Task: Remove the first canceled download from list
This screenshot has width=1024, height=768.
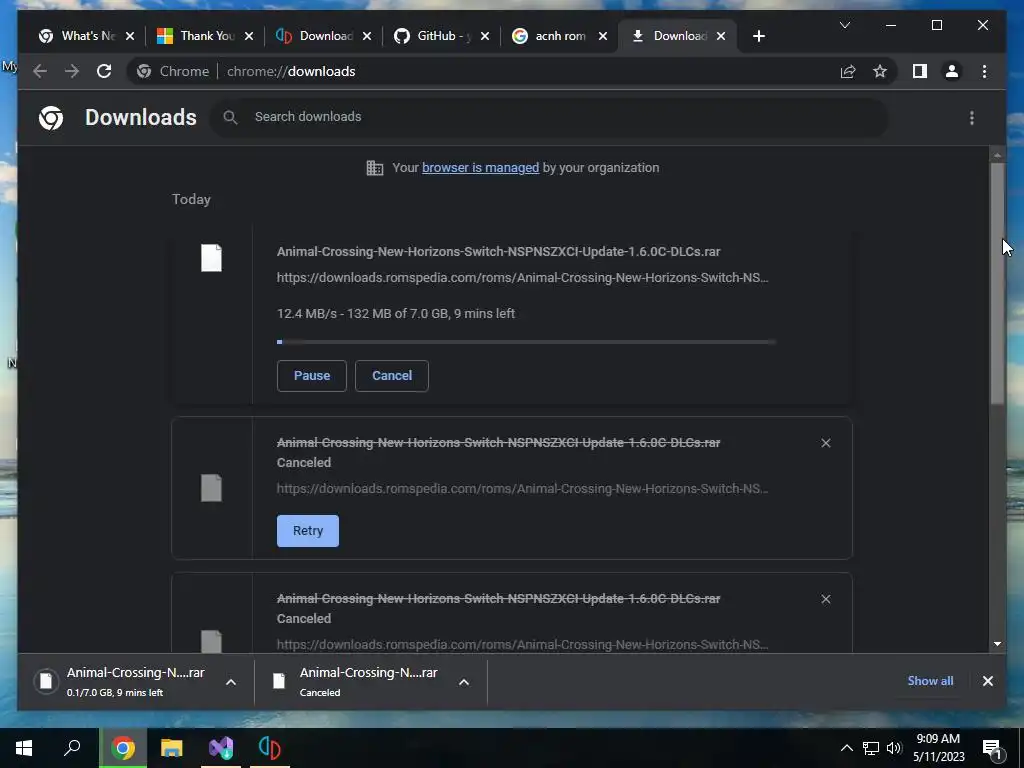Action: [x=825, y=443]
